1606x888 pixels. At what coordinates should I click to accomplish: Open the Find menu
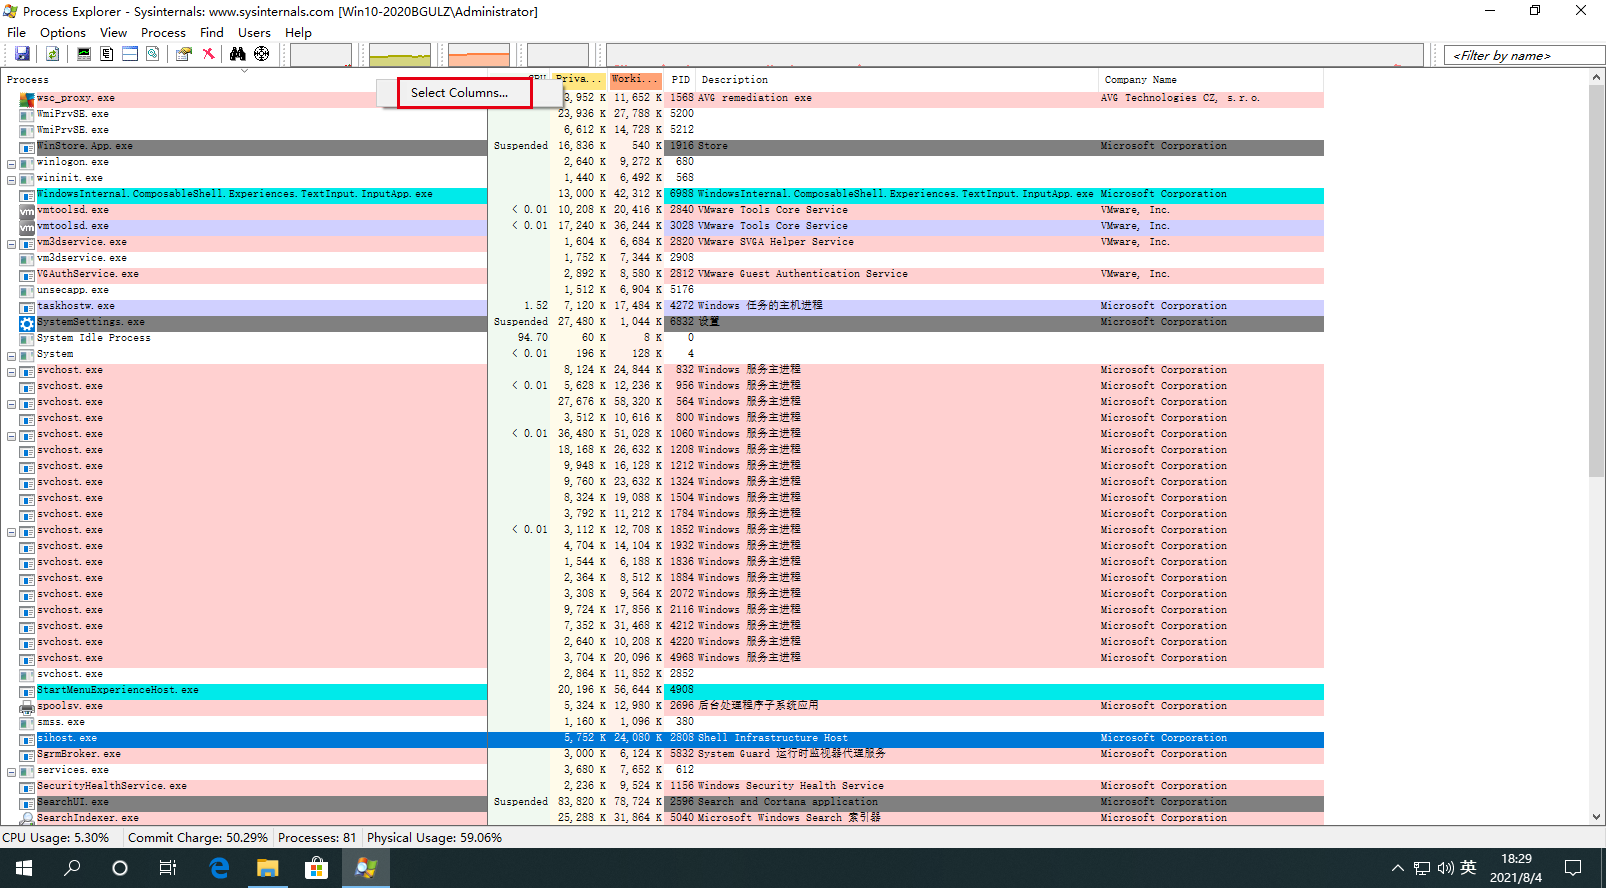tap(212, 32)
